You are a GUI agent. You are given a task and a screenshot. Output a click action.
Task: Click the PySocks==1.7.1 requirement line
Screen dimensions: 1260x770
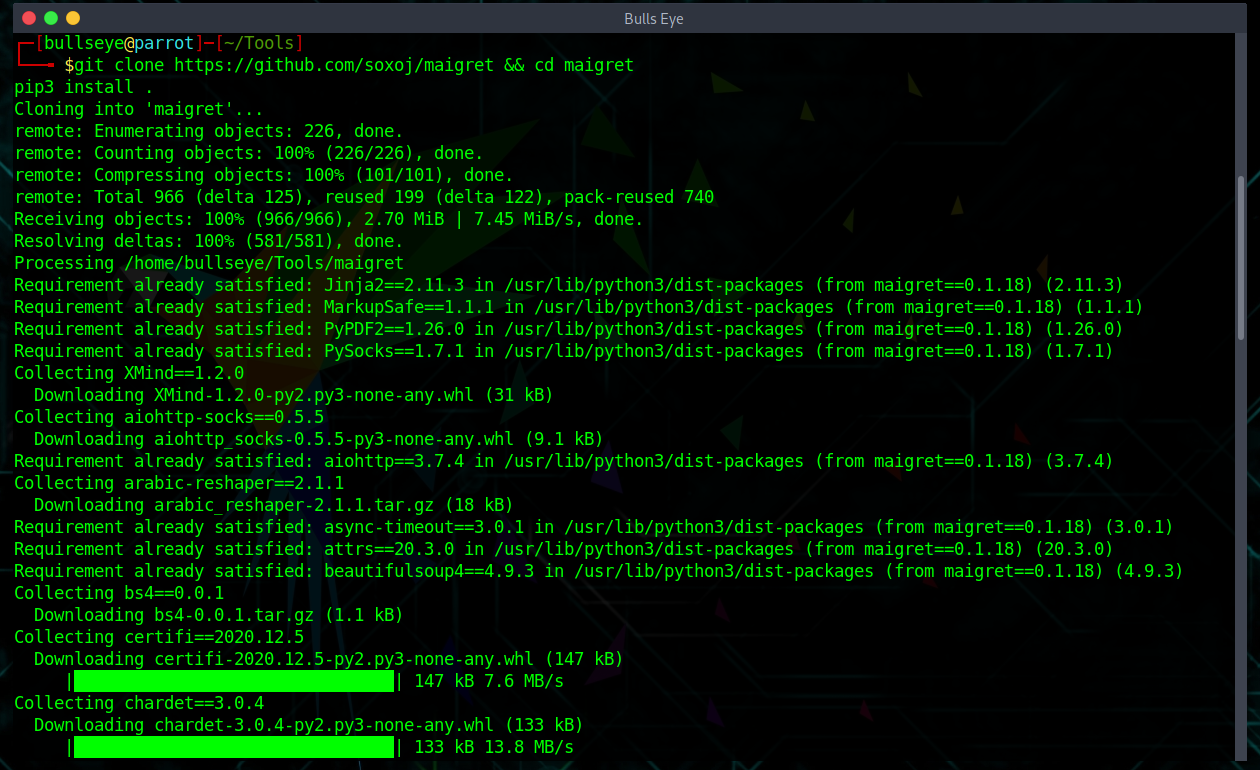coord(564,352)
